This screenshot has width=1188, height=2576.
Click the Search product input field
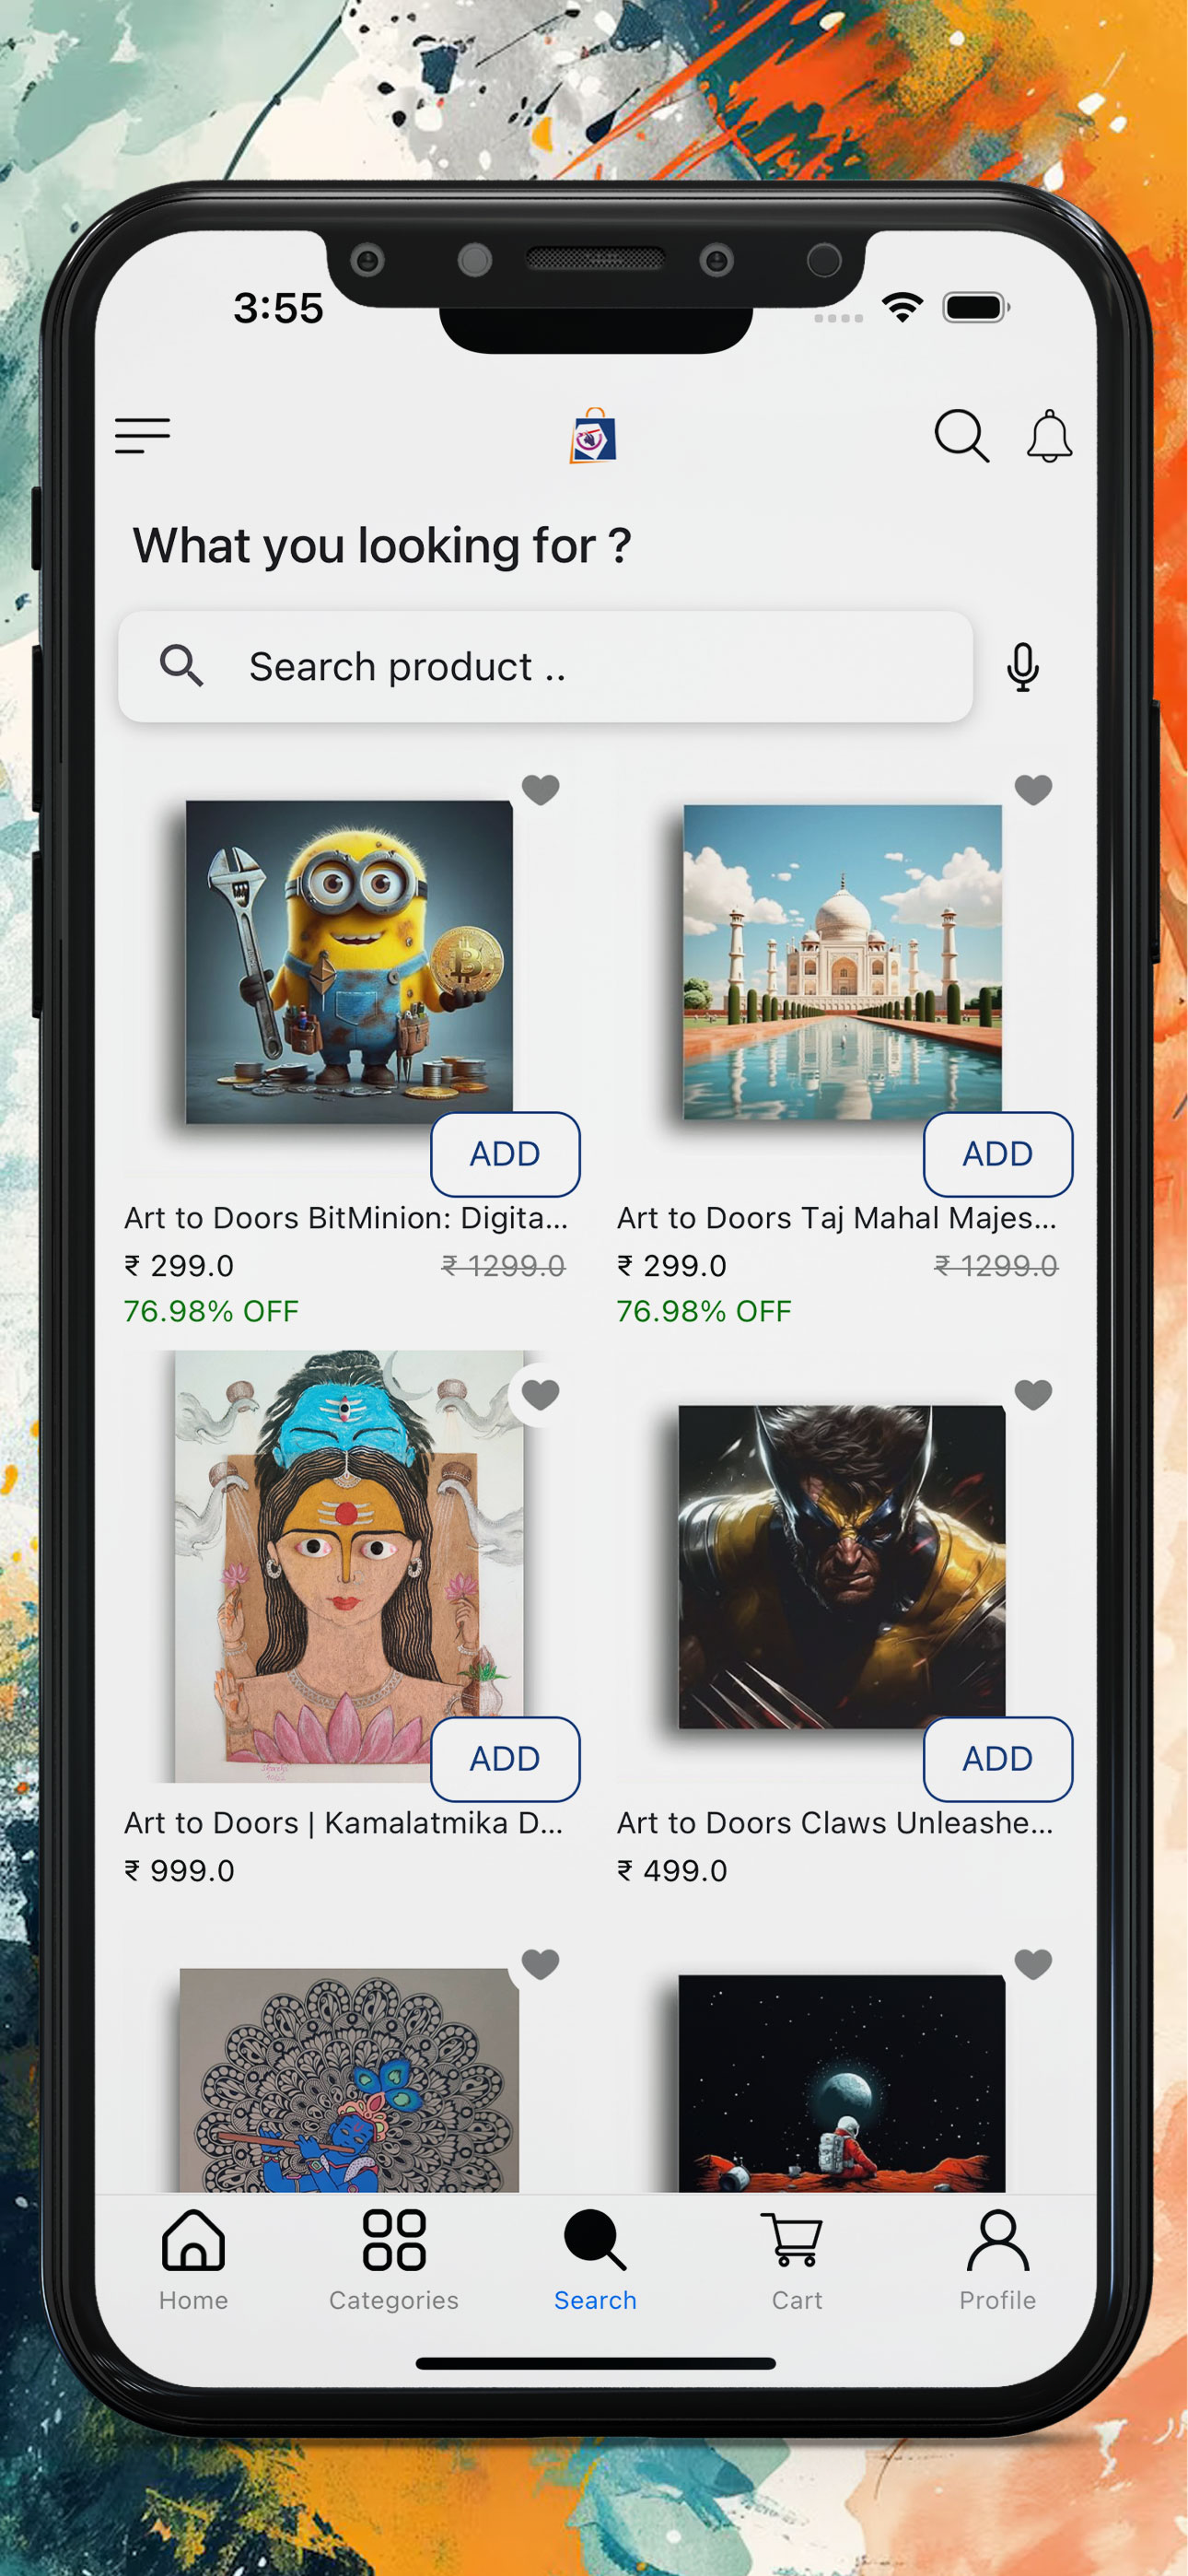pos(545,667)
